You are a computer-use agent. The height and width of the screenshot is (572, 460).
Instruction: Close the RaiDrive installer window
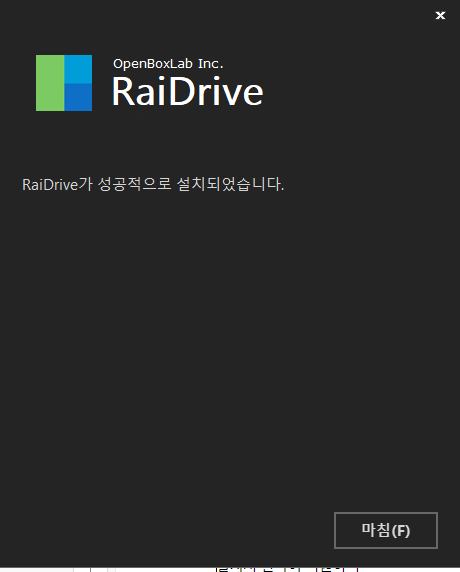click(440, 15)
